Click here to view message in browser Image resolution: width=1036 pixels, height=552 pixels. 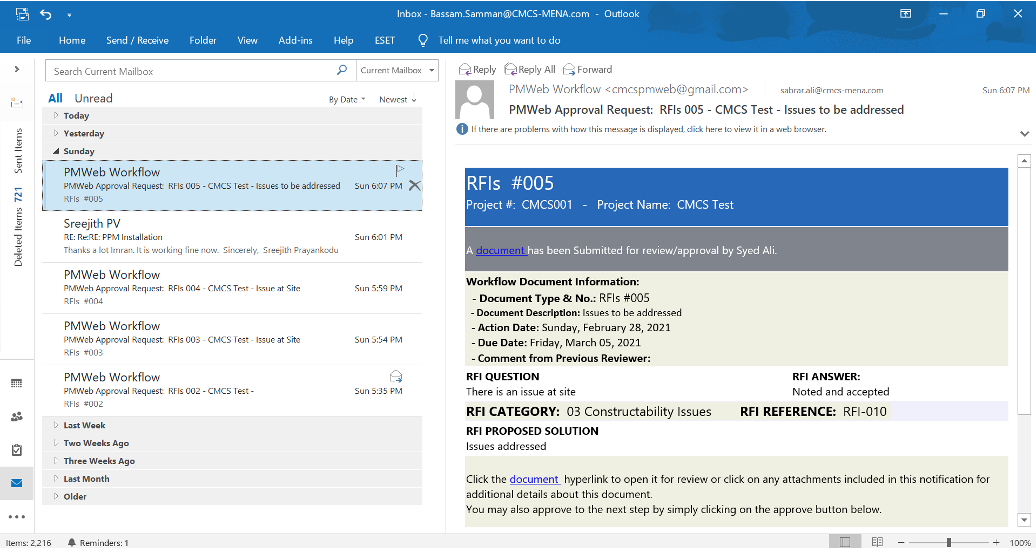tap(695, 129)
